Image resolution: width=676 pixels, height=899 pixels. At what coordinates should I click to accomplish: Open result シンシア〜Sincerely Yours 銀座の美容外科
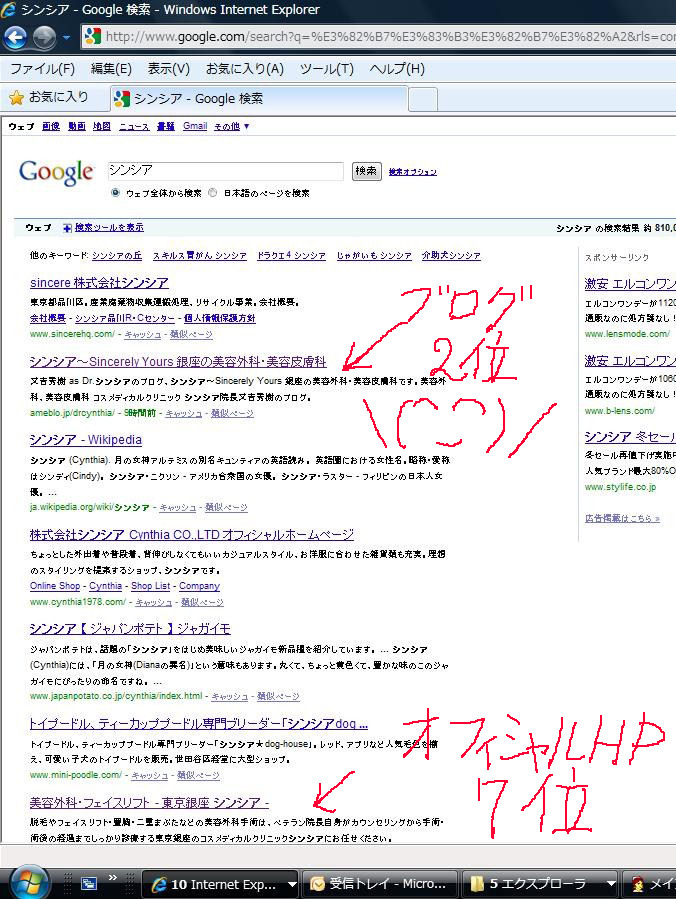(x=178, y=362)
